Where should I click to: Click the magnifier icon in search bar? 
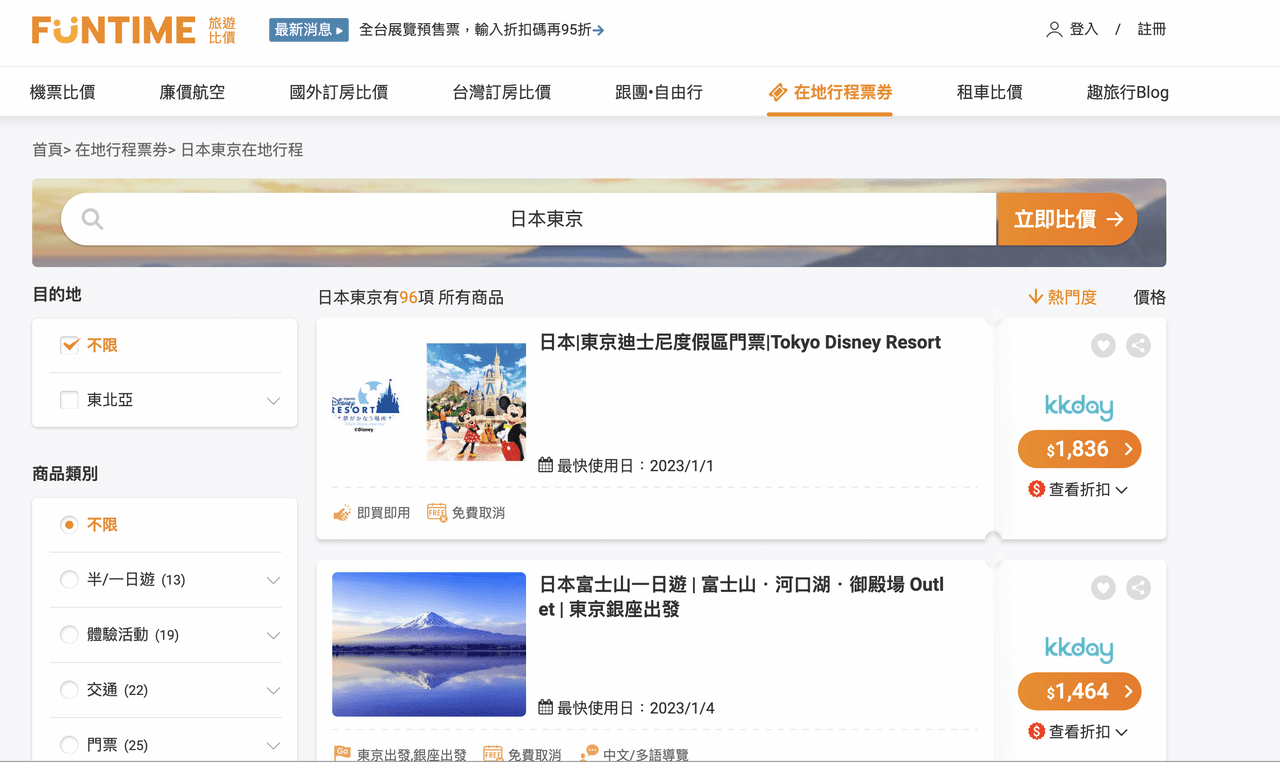pyautogui.click(x=92, y=219)
